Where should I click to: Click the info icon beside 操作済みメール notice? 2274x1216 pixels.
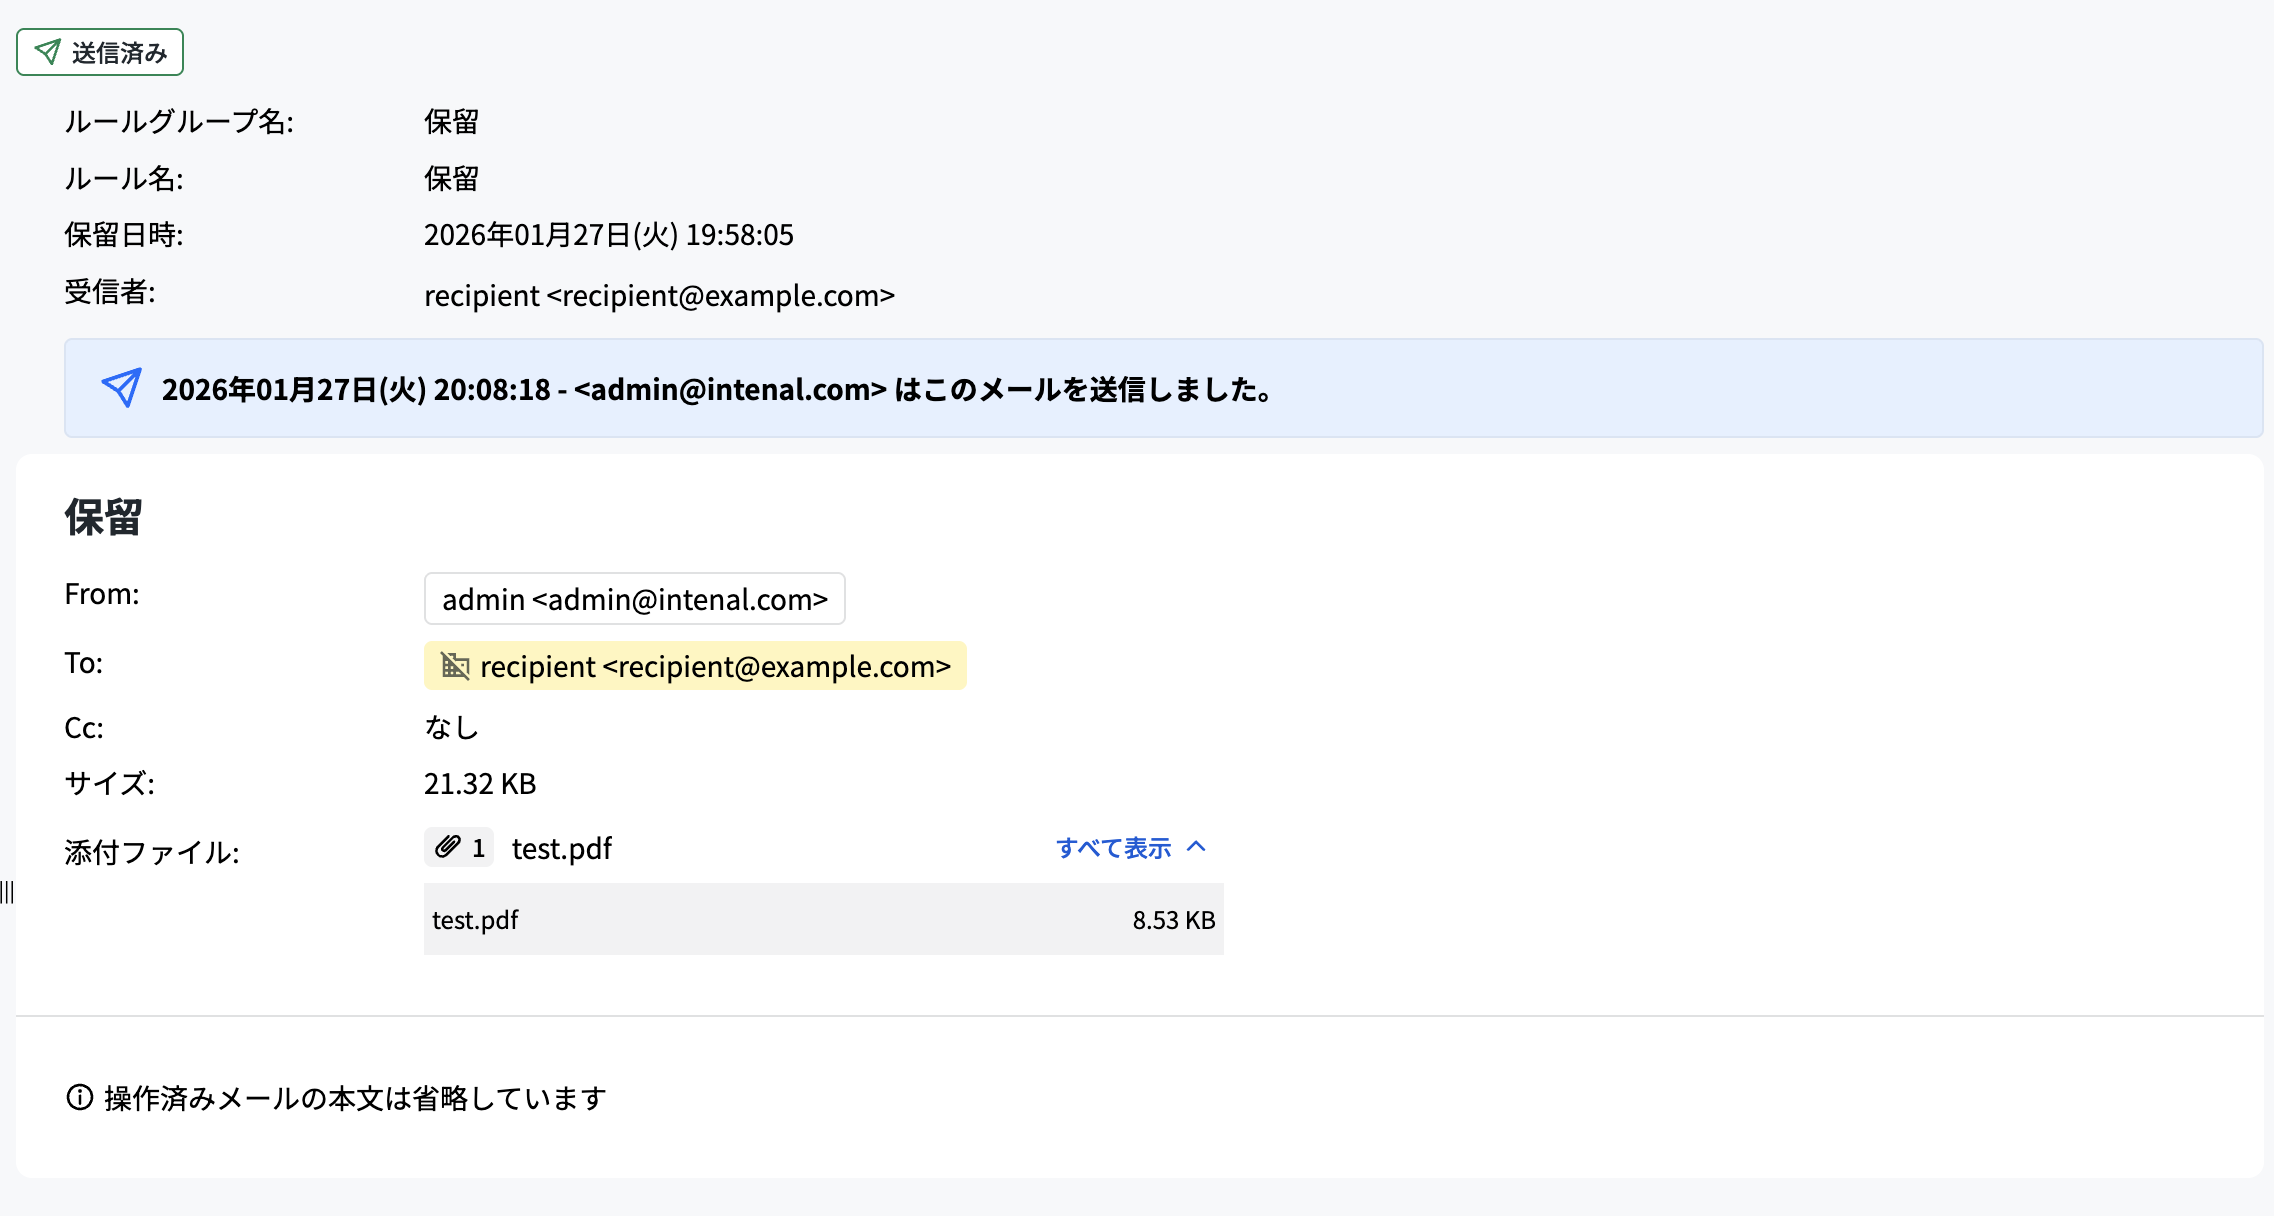coord(80,1097)
